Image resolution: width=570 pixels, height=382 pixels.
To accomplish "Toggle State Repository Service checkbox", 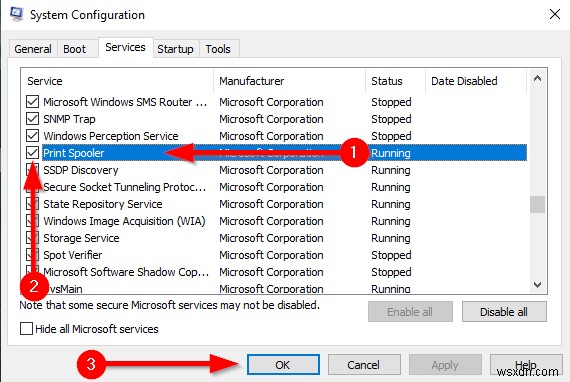I will (32, 204).
